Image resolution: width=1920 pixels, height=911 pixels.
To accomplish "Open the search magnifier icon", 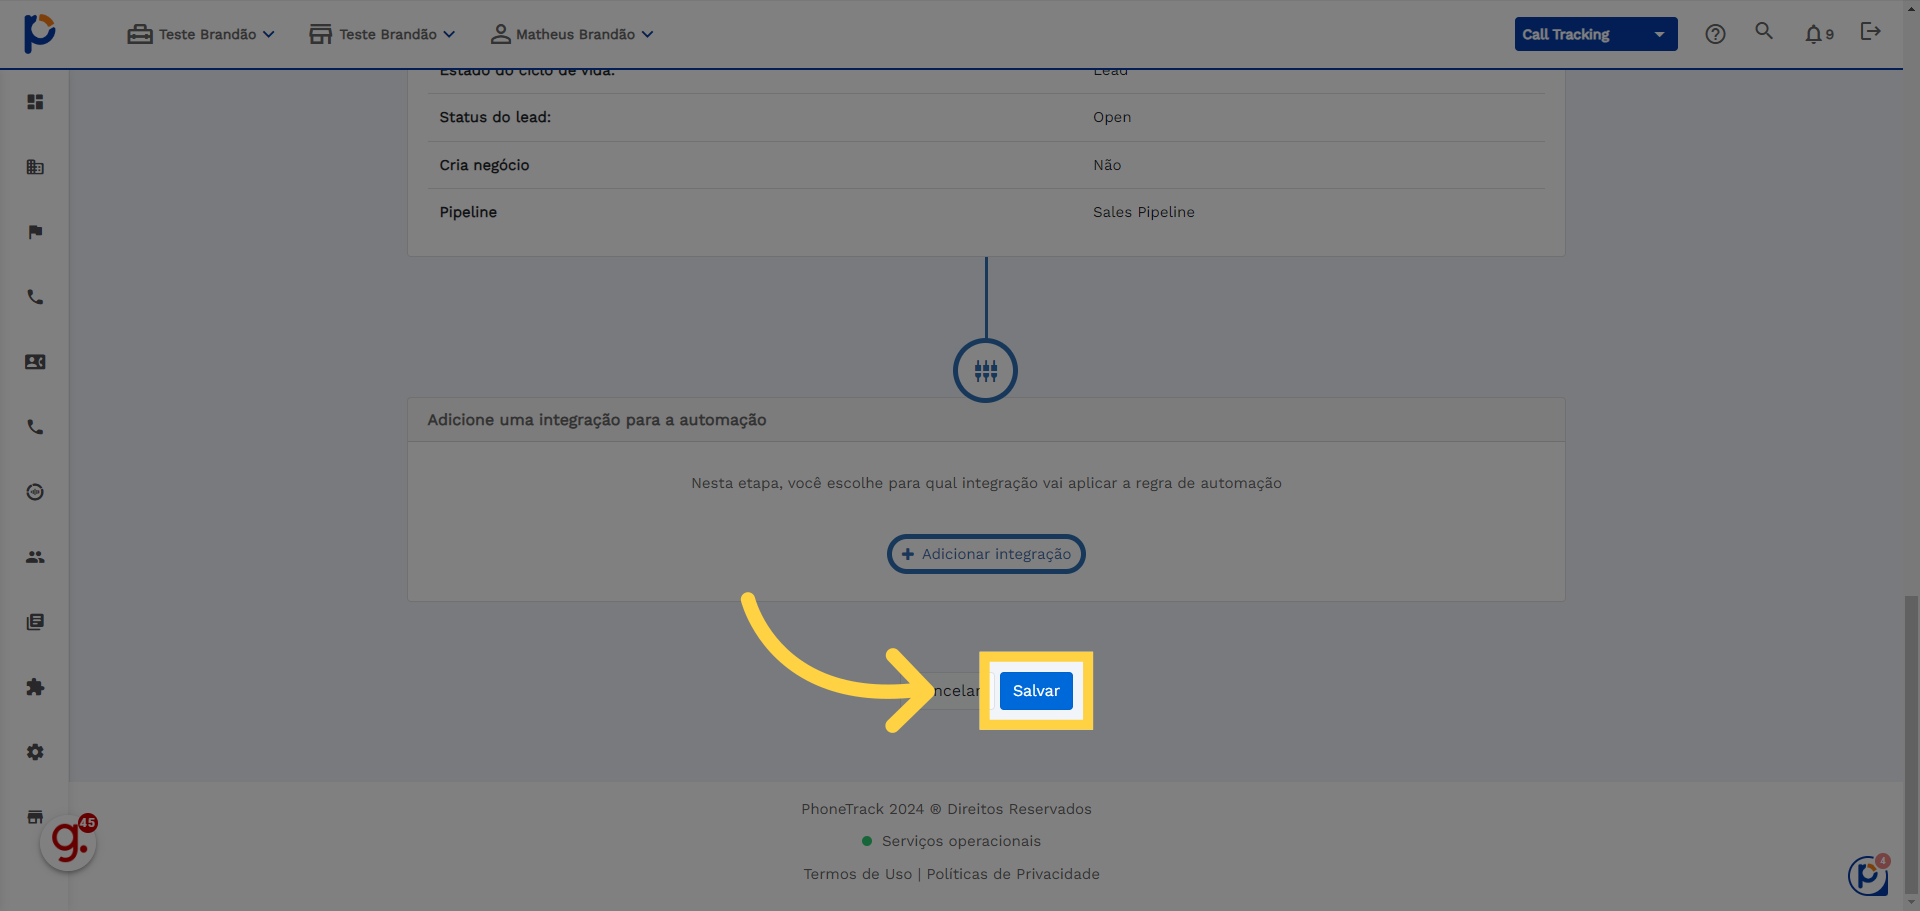I will pos(1764,31).
